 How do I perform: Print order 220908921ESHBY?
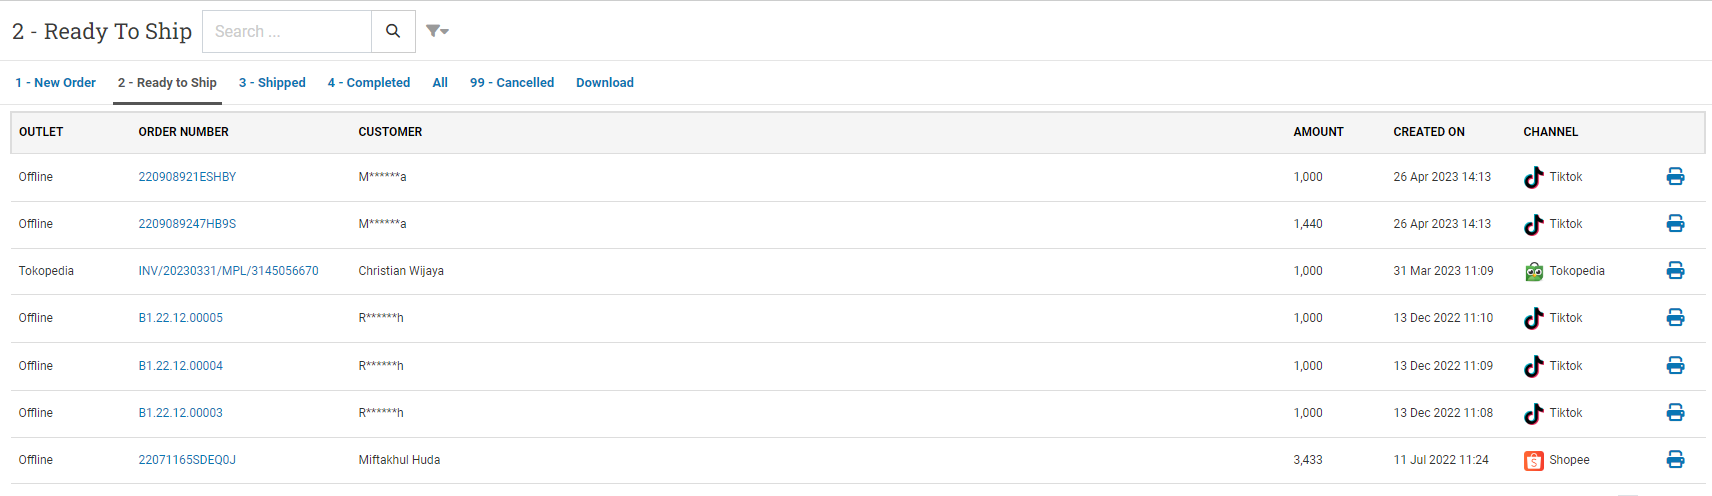pyautogui.click(x=1675, y=177)
